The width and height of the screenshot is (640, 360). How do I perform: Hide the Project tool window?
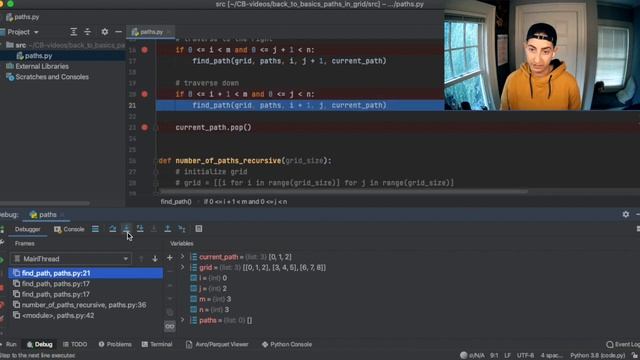pos(118,32)
